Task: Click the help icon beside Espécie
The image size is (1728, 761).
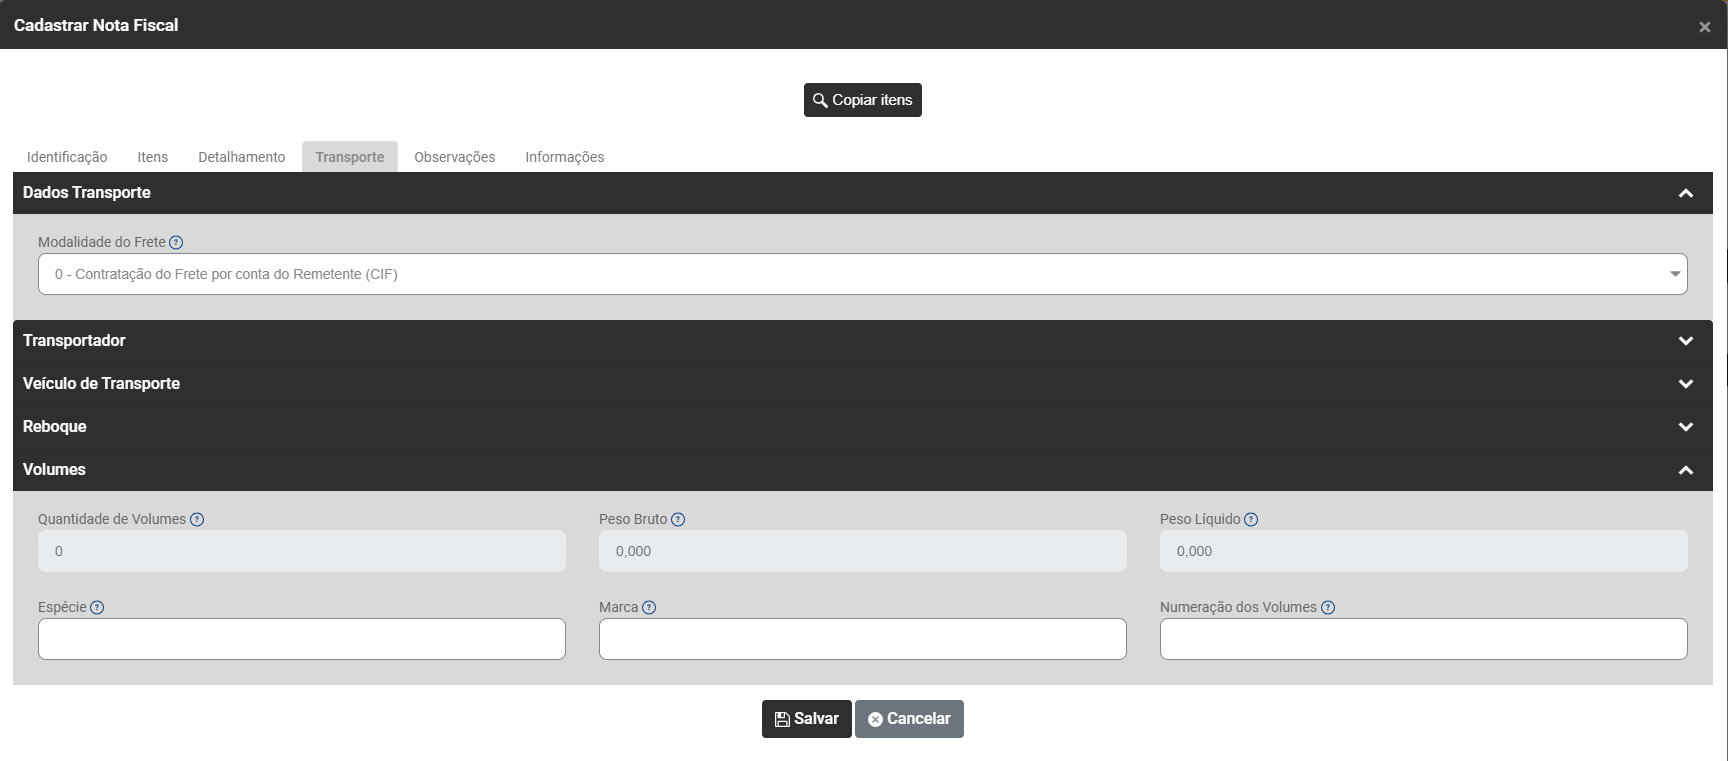Action: coord(97,607)
